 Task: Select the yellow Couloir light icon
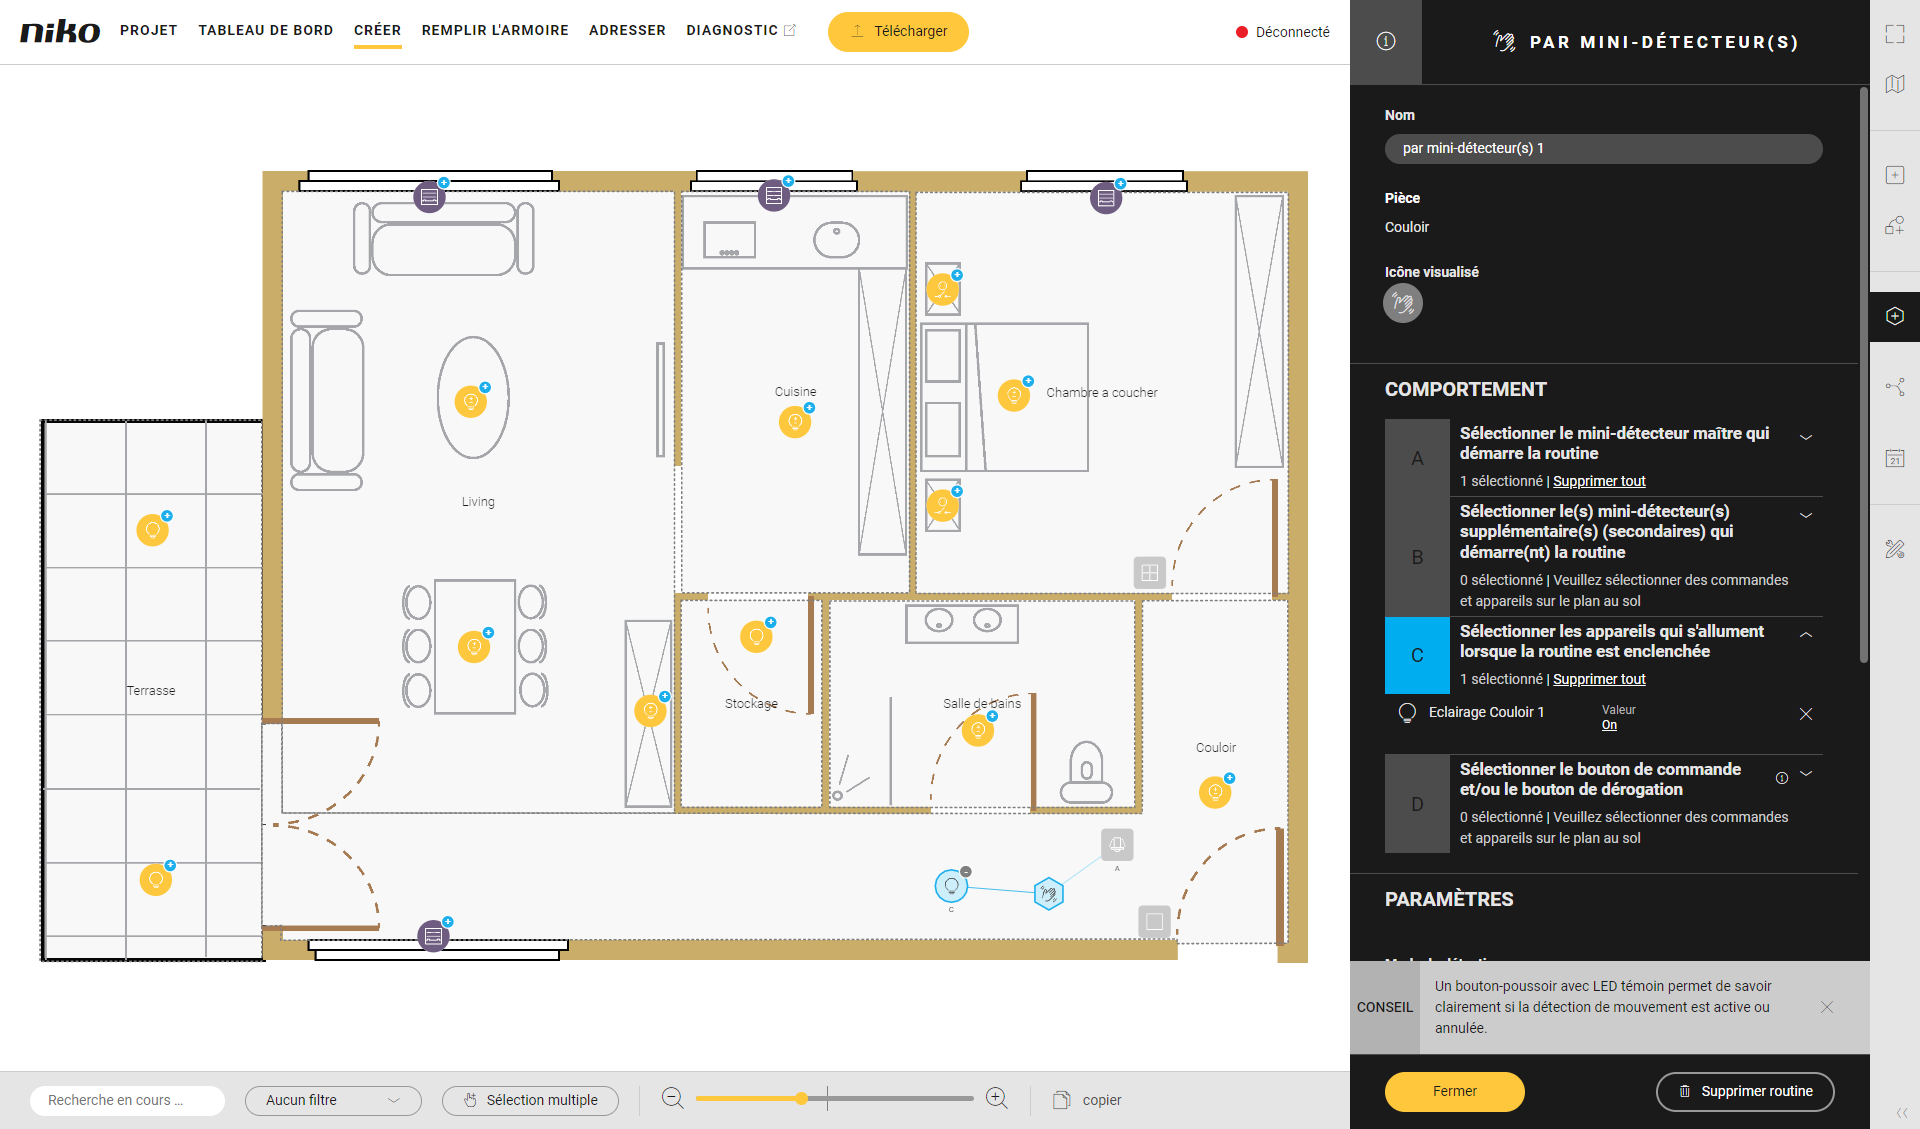point(1215,792)
